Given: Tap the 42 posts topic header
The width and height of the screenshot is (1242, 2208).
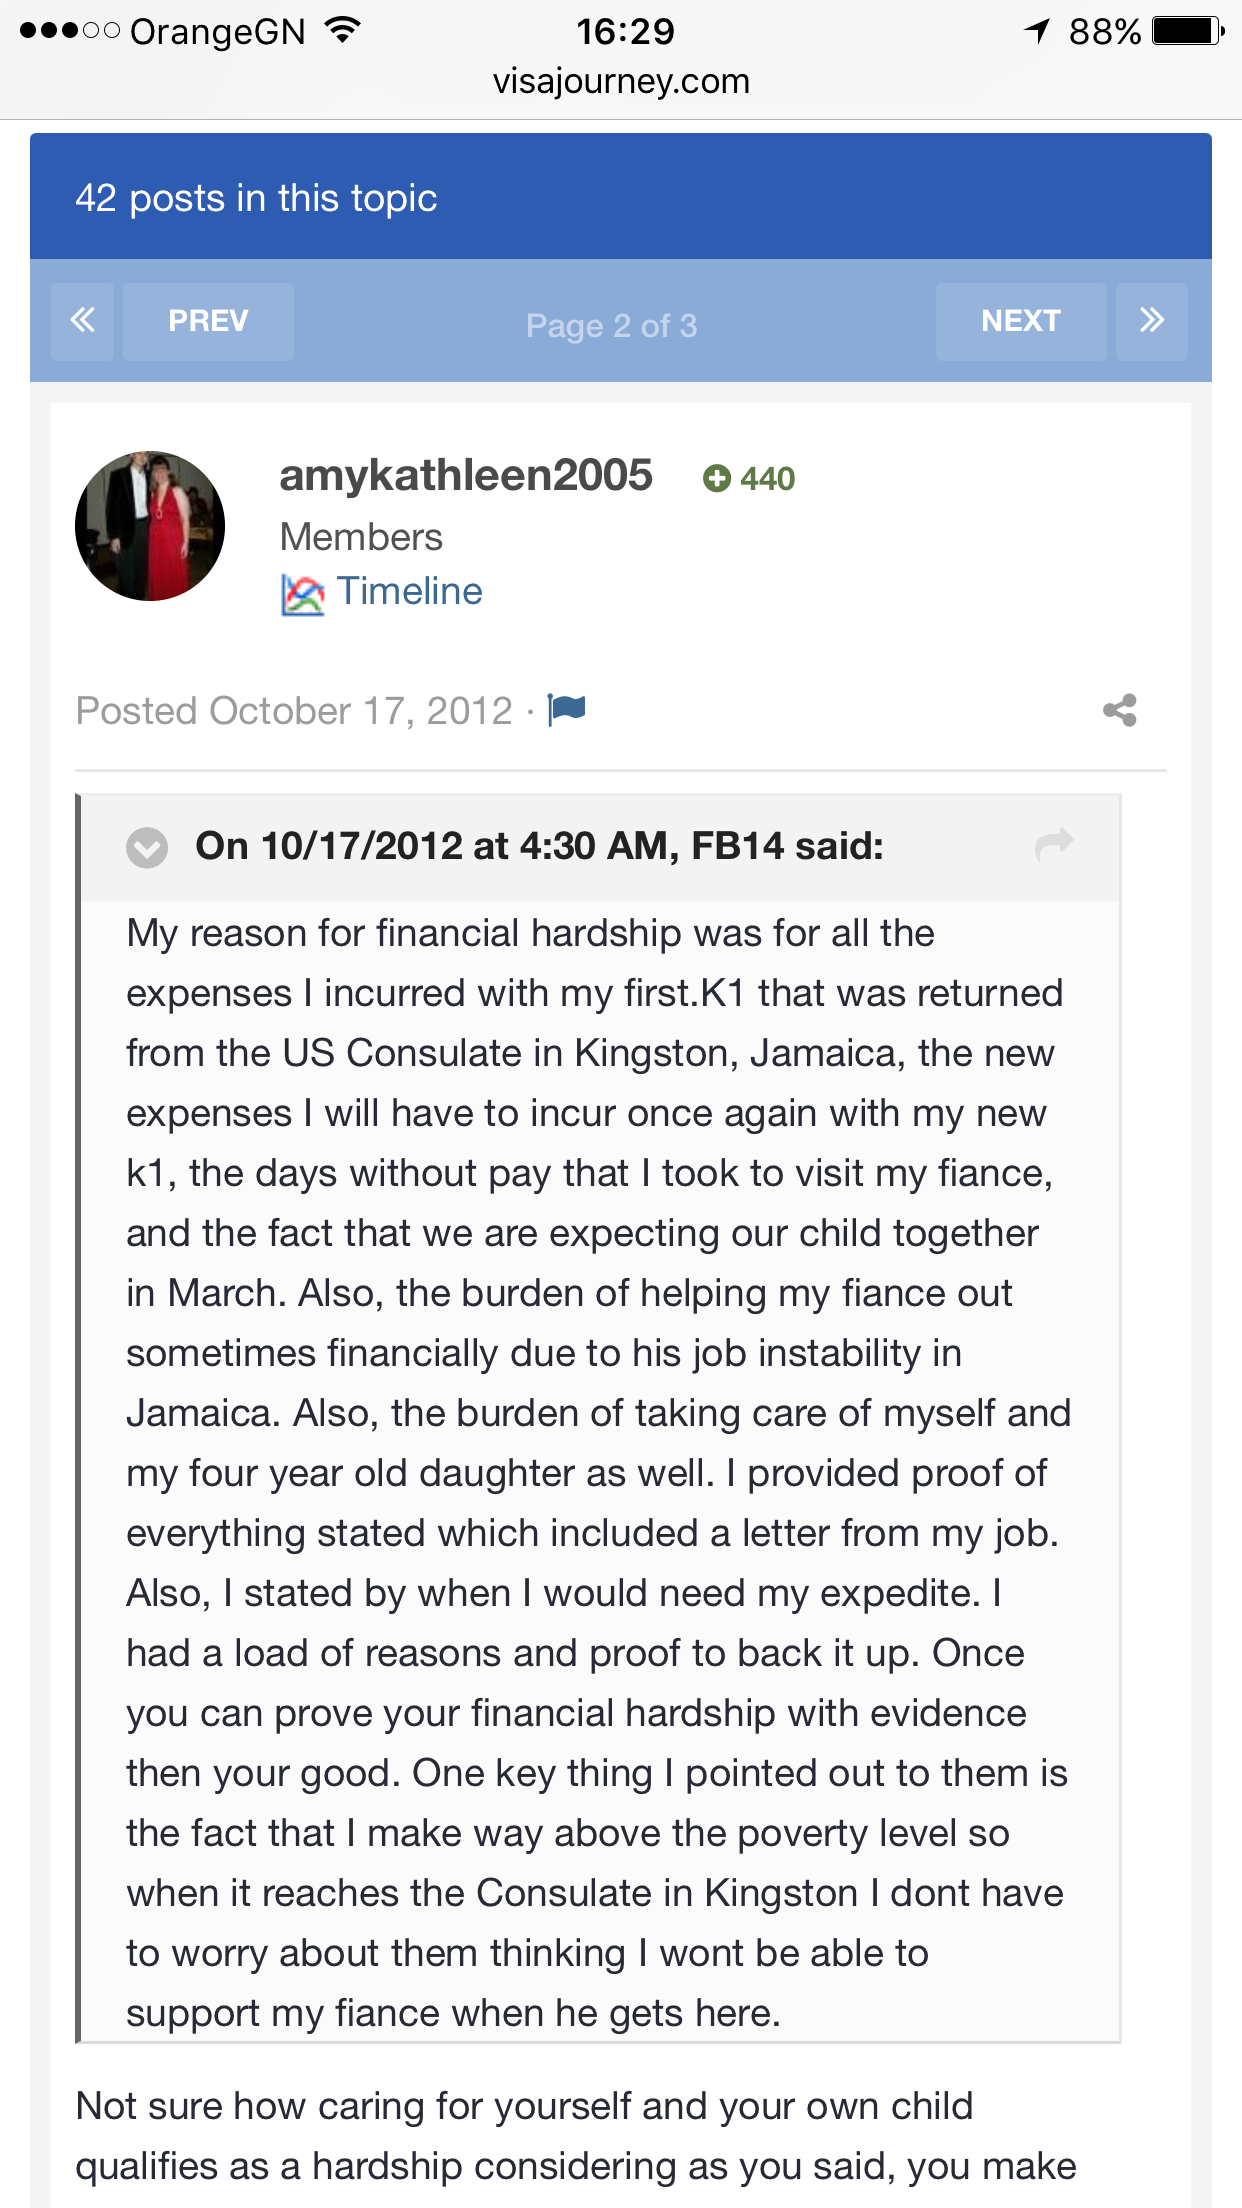Looking at the screenshot, I should [256, 198].
